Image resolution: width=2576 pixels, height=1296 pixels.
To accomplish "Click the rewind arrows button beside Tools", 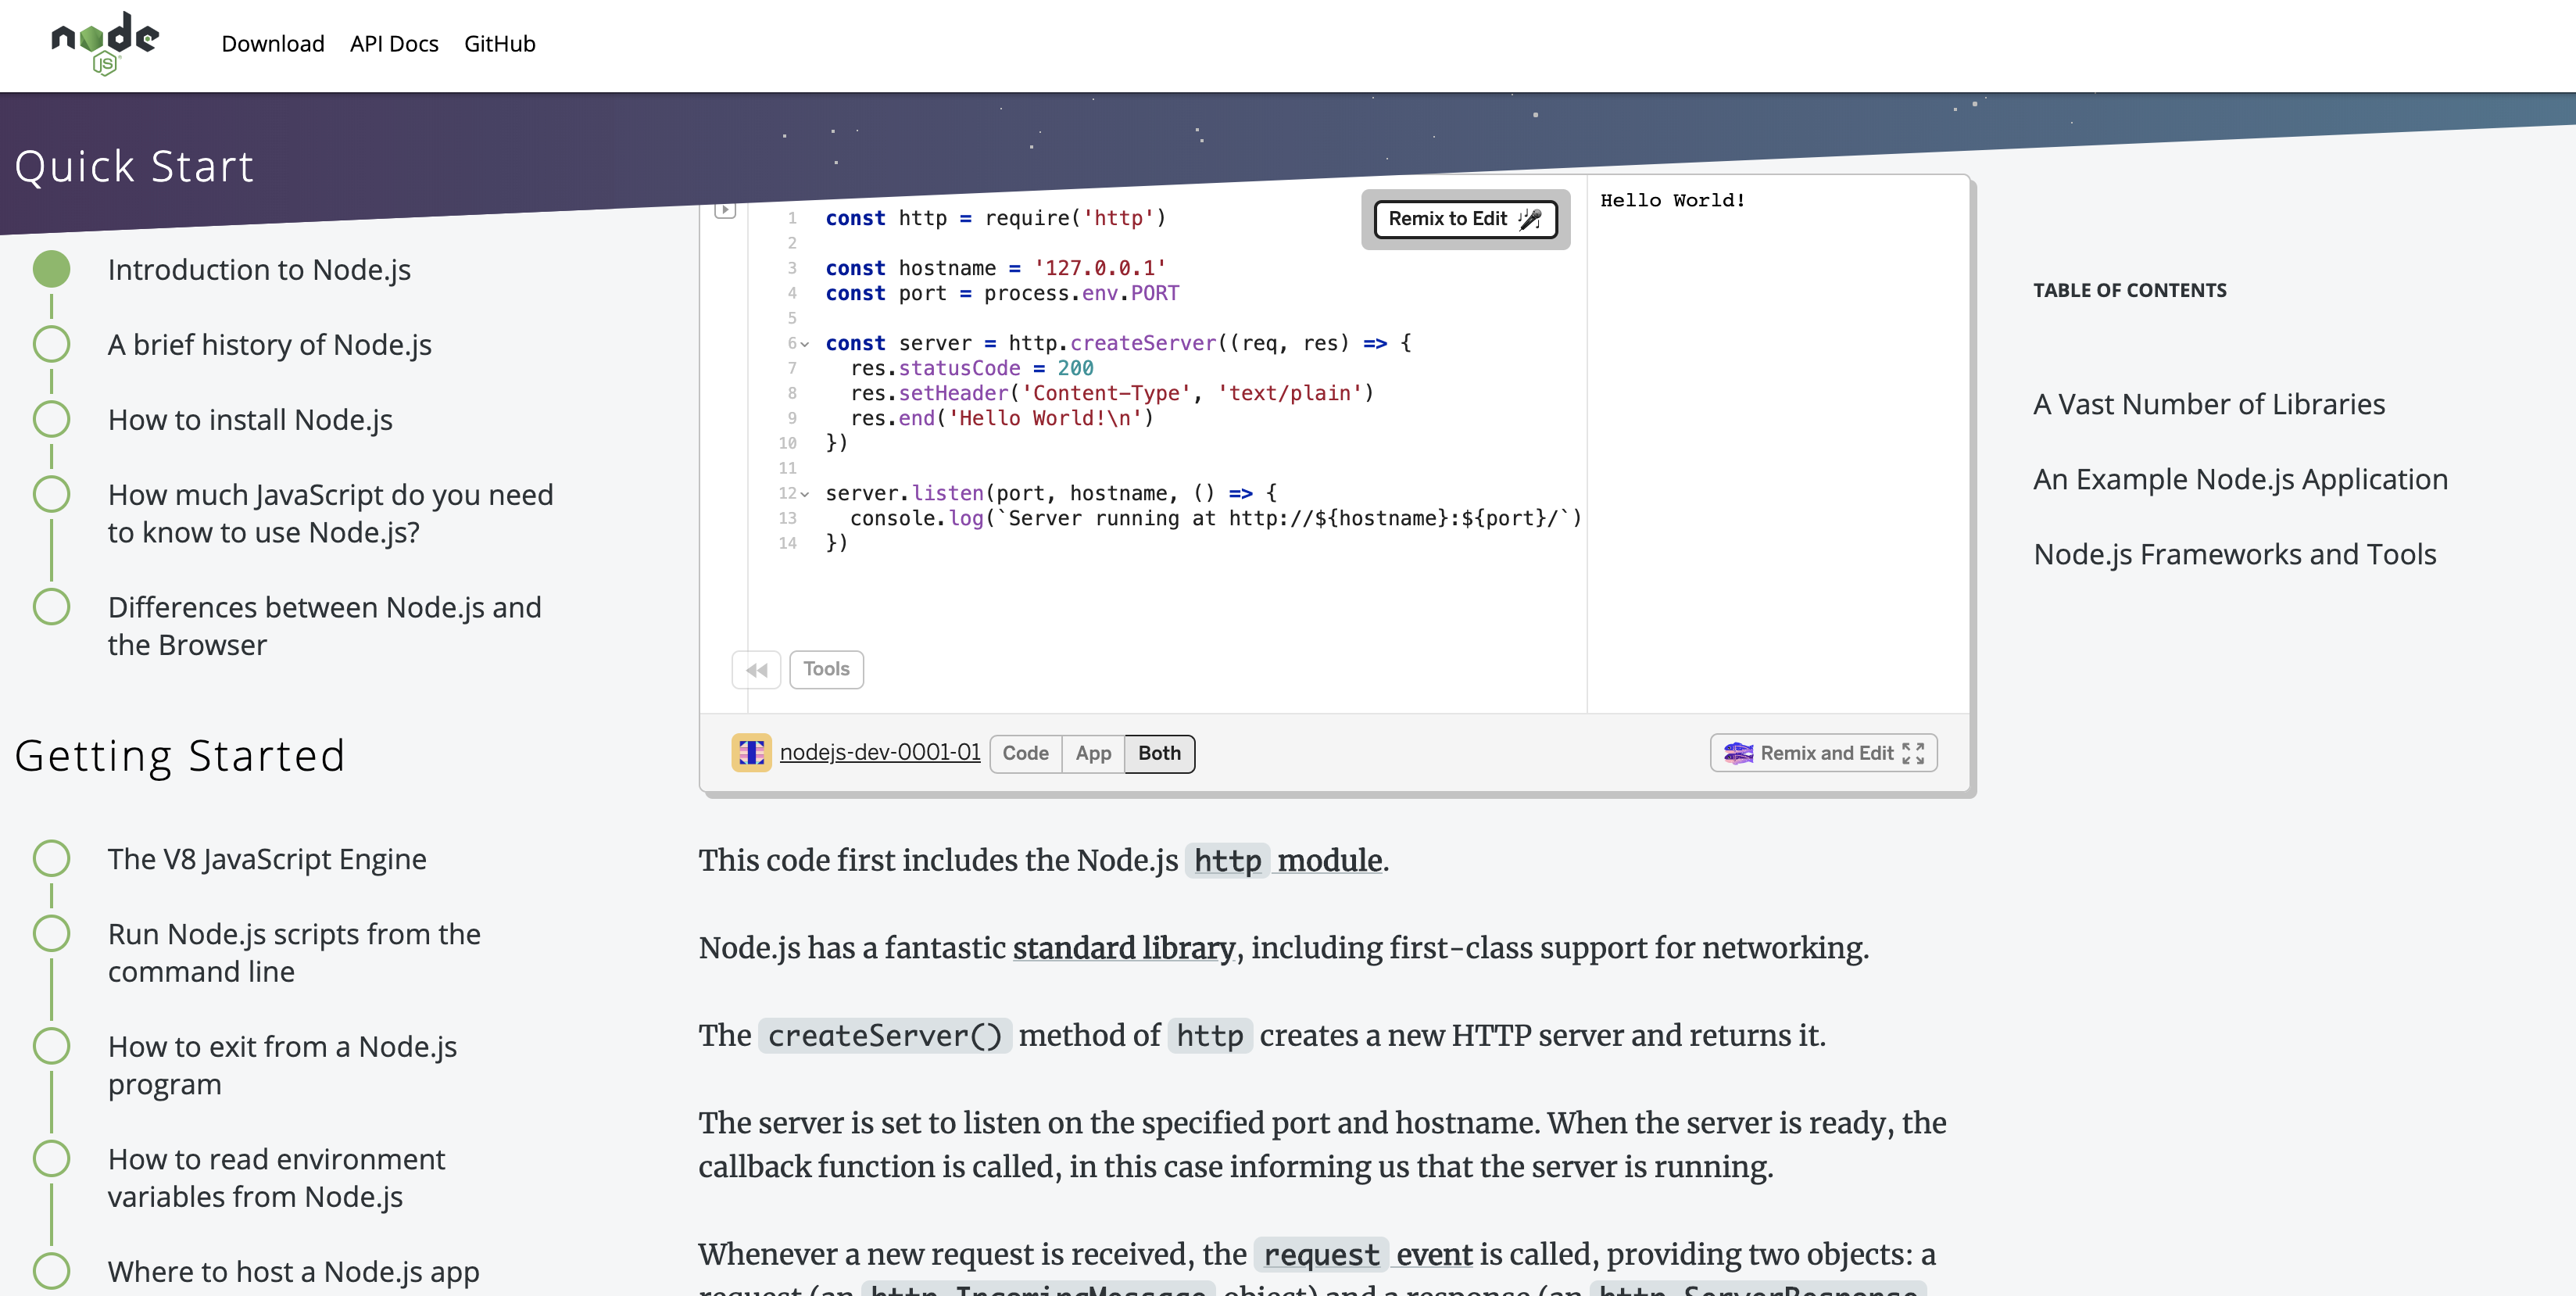I will pos(756,669).
